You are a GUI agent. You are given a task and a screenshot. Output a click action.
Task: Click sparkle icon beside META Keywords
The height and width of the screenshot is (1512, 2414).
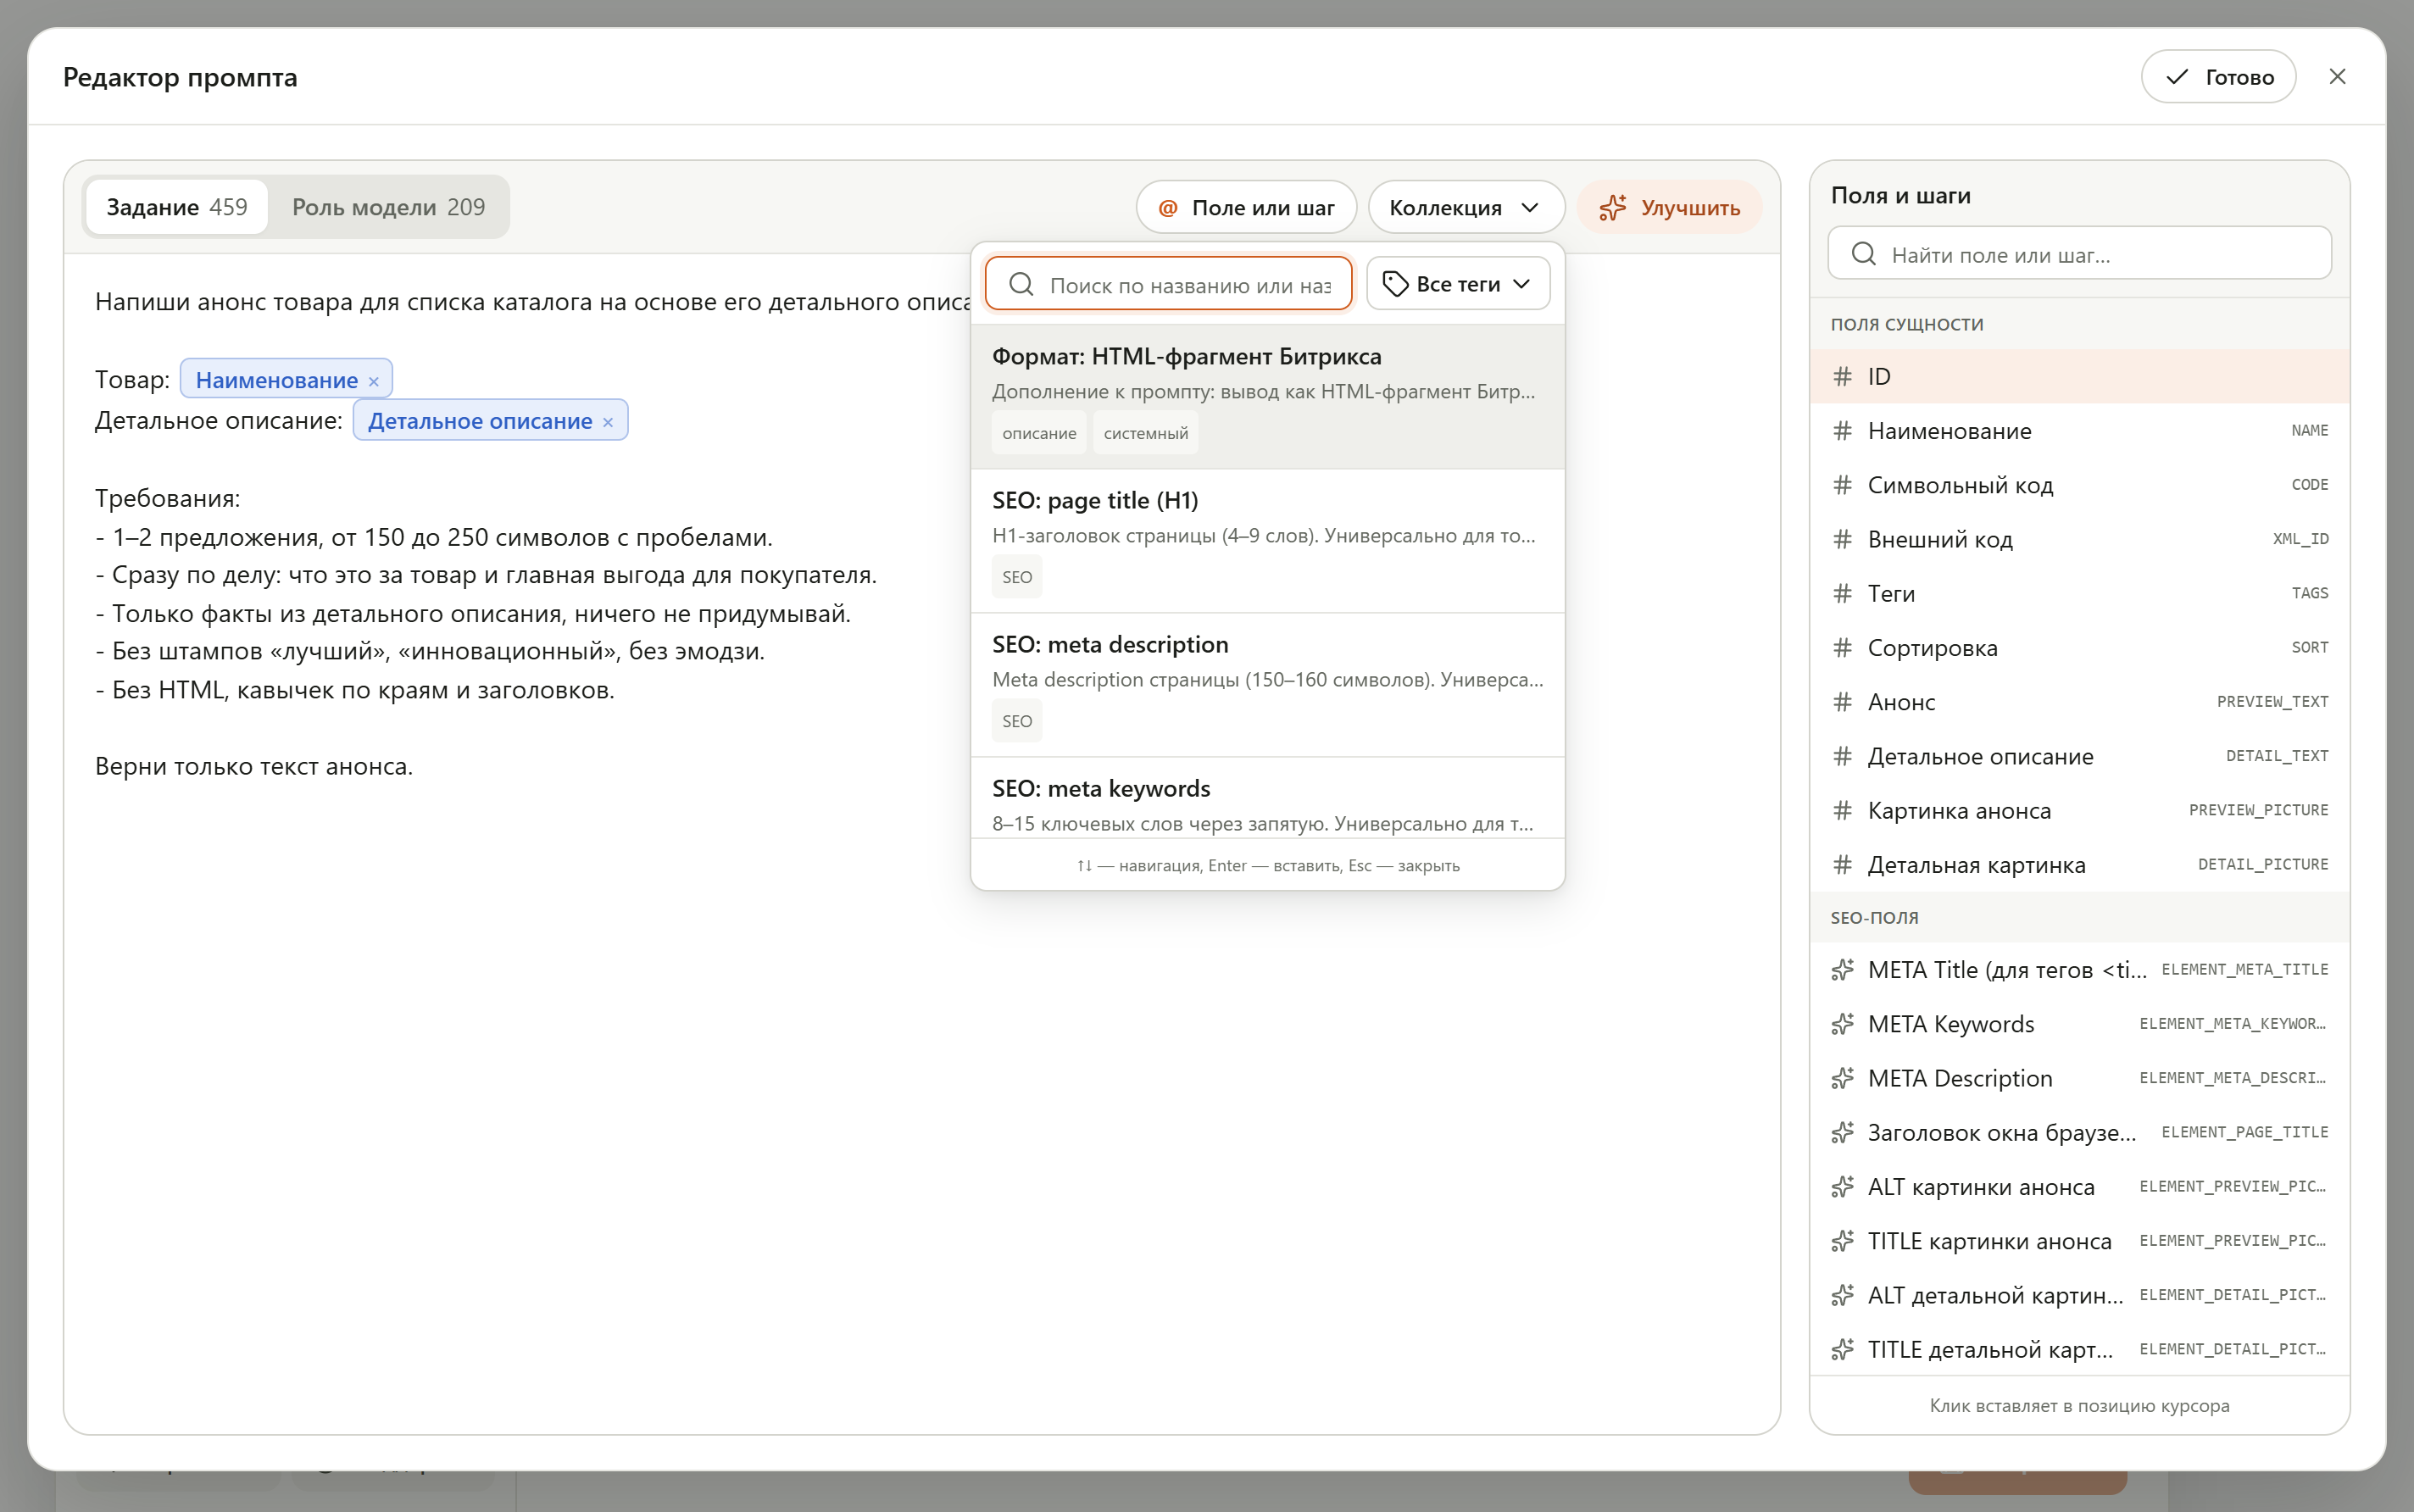pos(1842,1024)
